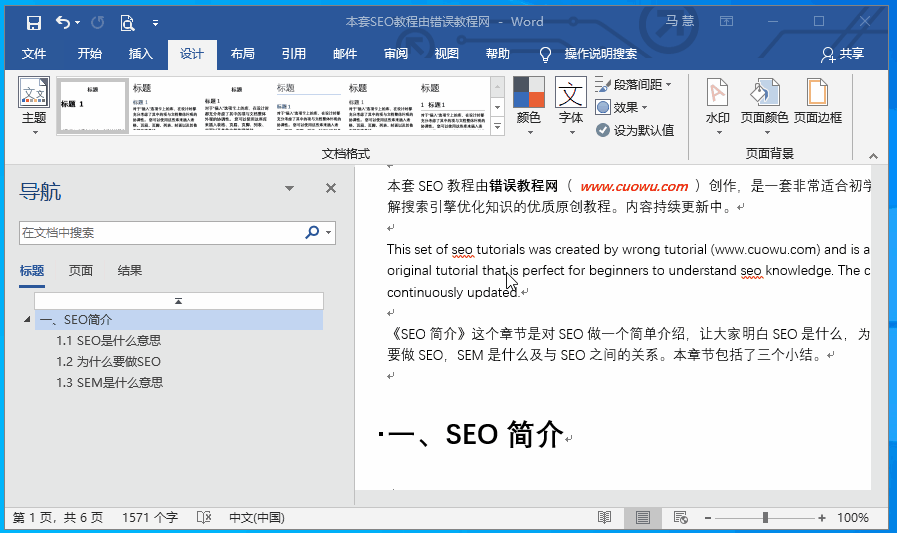The height and width of the screenshot is (533, 897).
Task: Collapse the ribbon with the chevron arrow
Action: (x=873, y=156)
